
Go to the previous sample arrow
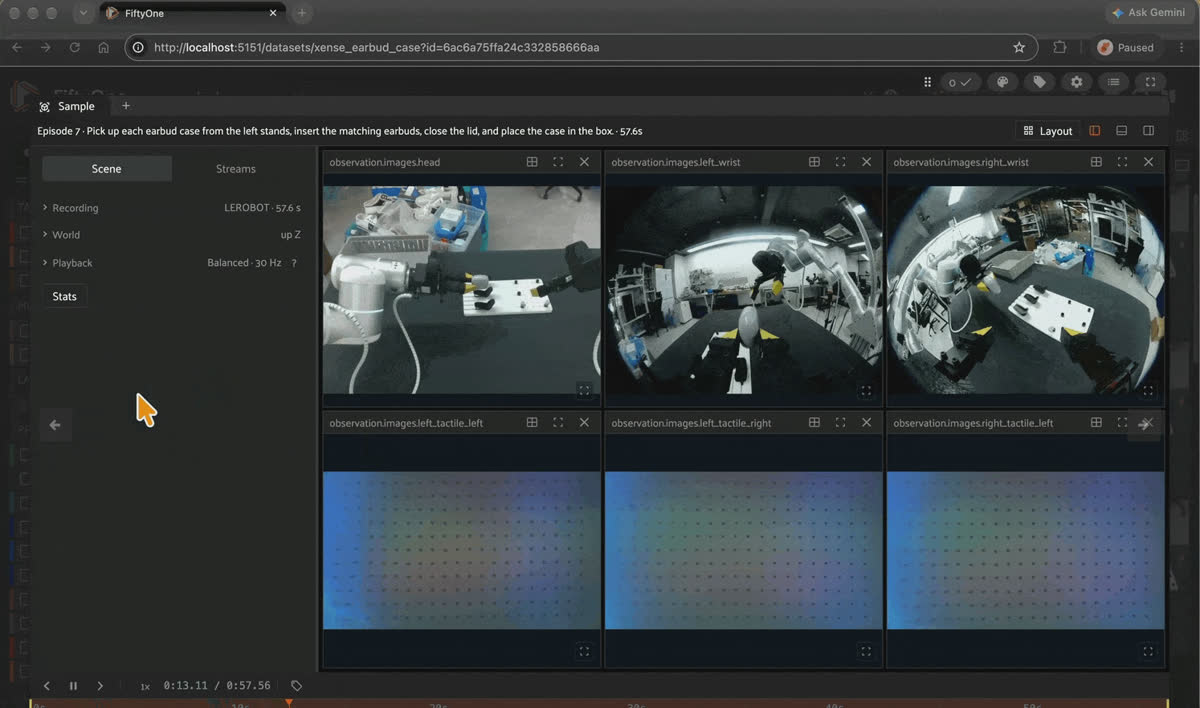pyautogui.click(x=55, y=425)
